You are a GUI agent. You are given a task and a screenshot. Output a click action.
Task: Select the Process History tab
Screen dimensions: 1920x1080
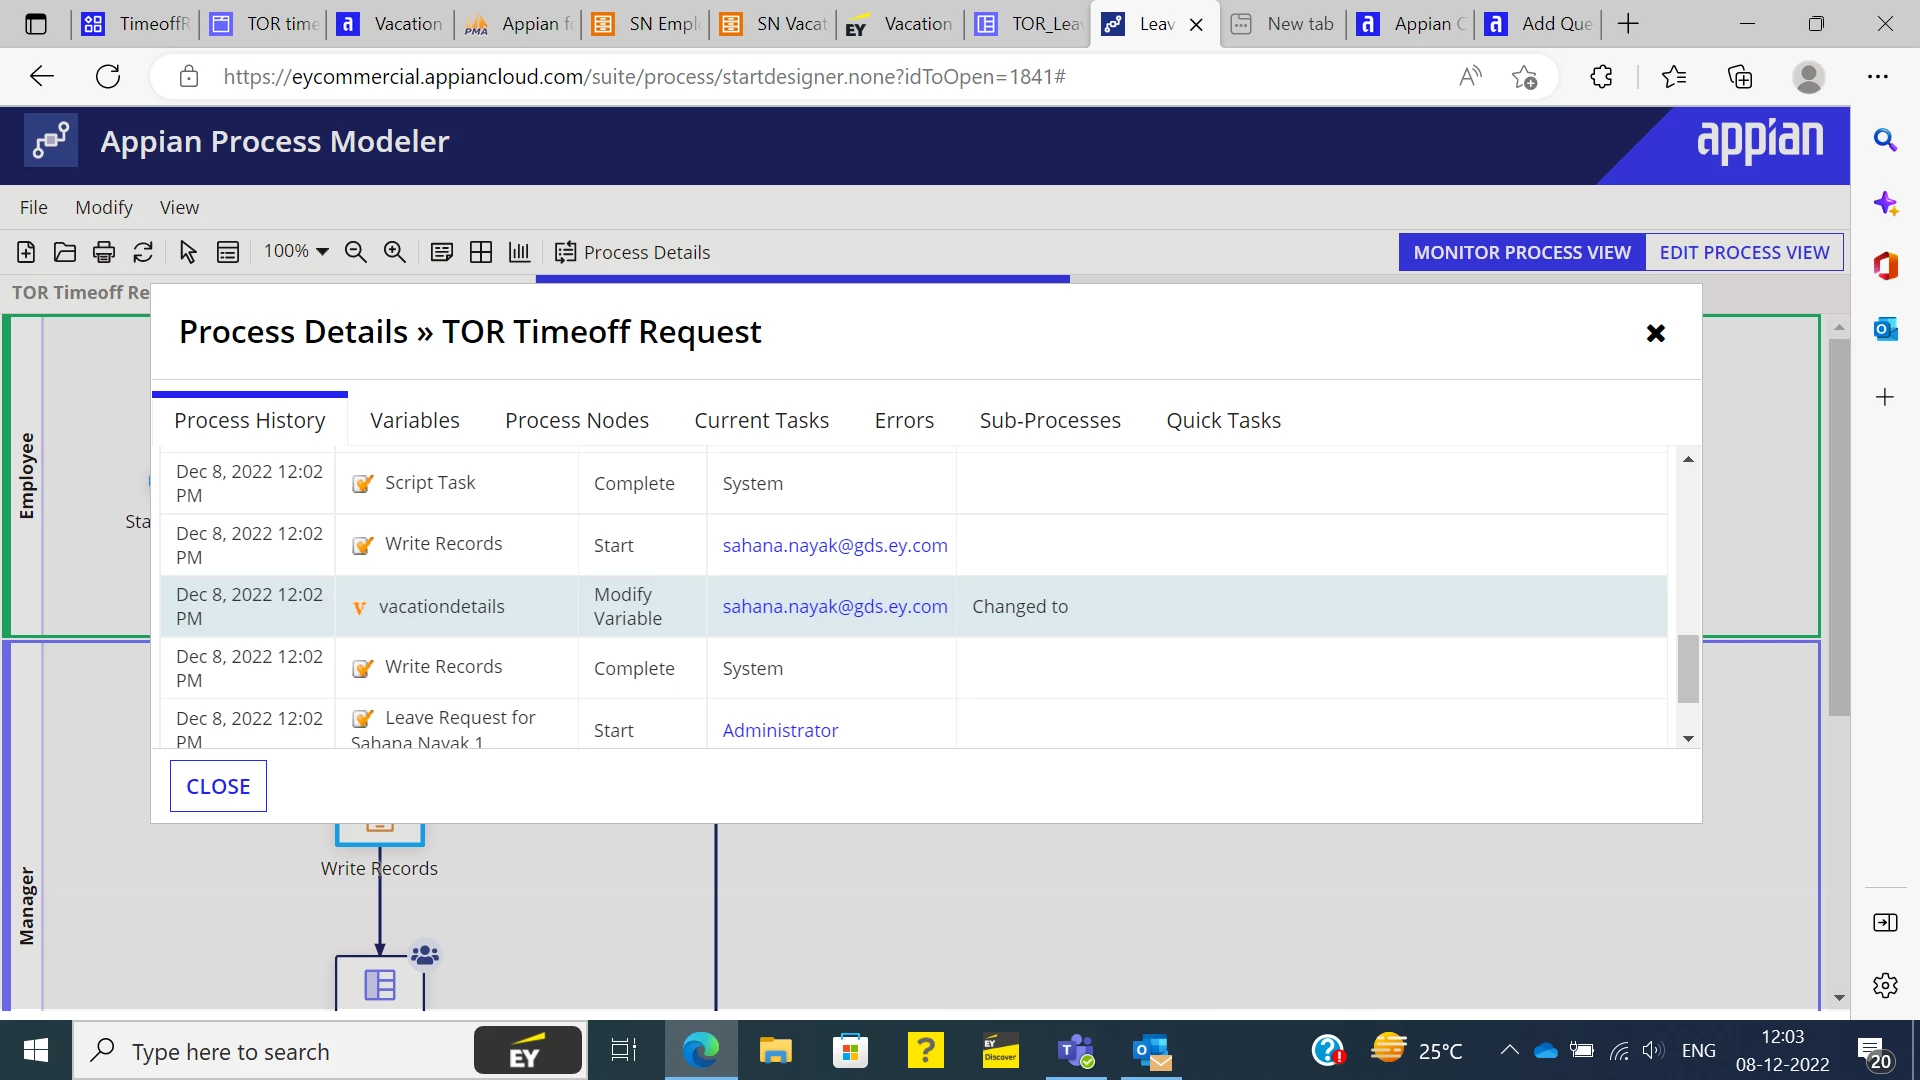click(x=250, y=421)
